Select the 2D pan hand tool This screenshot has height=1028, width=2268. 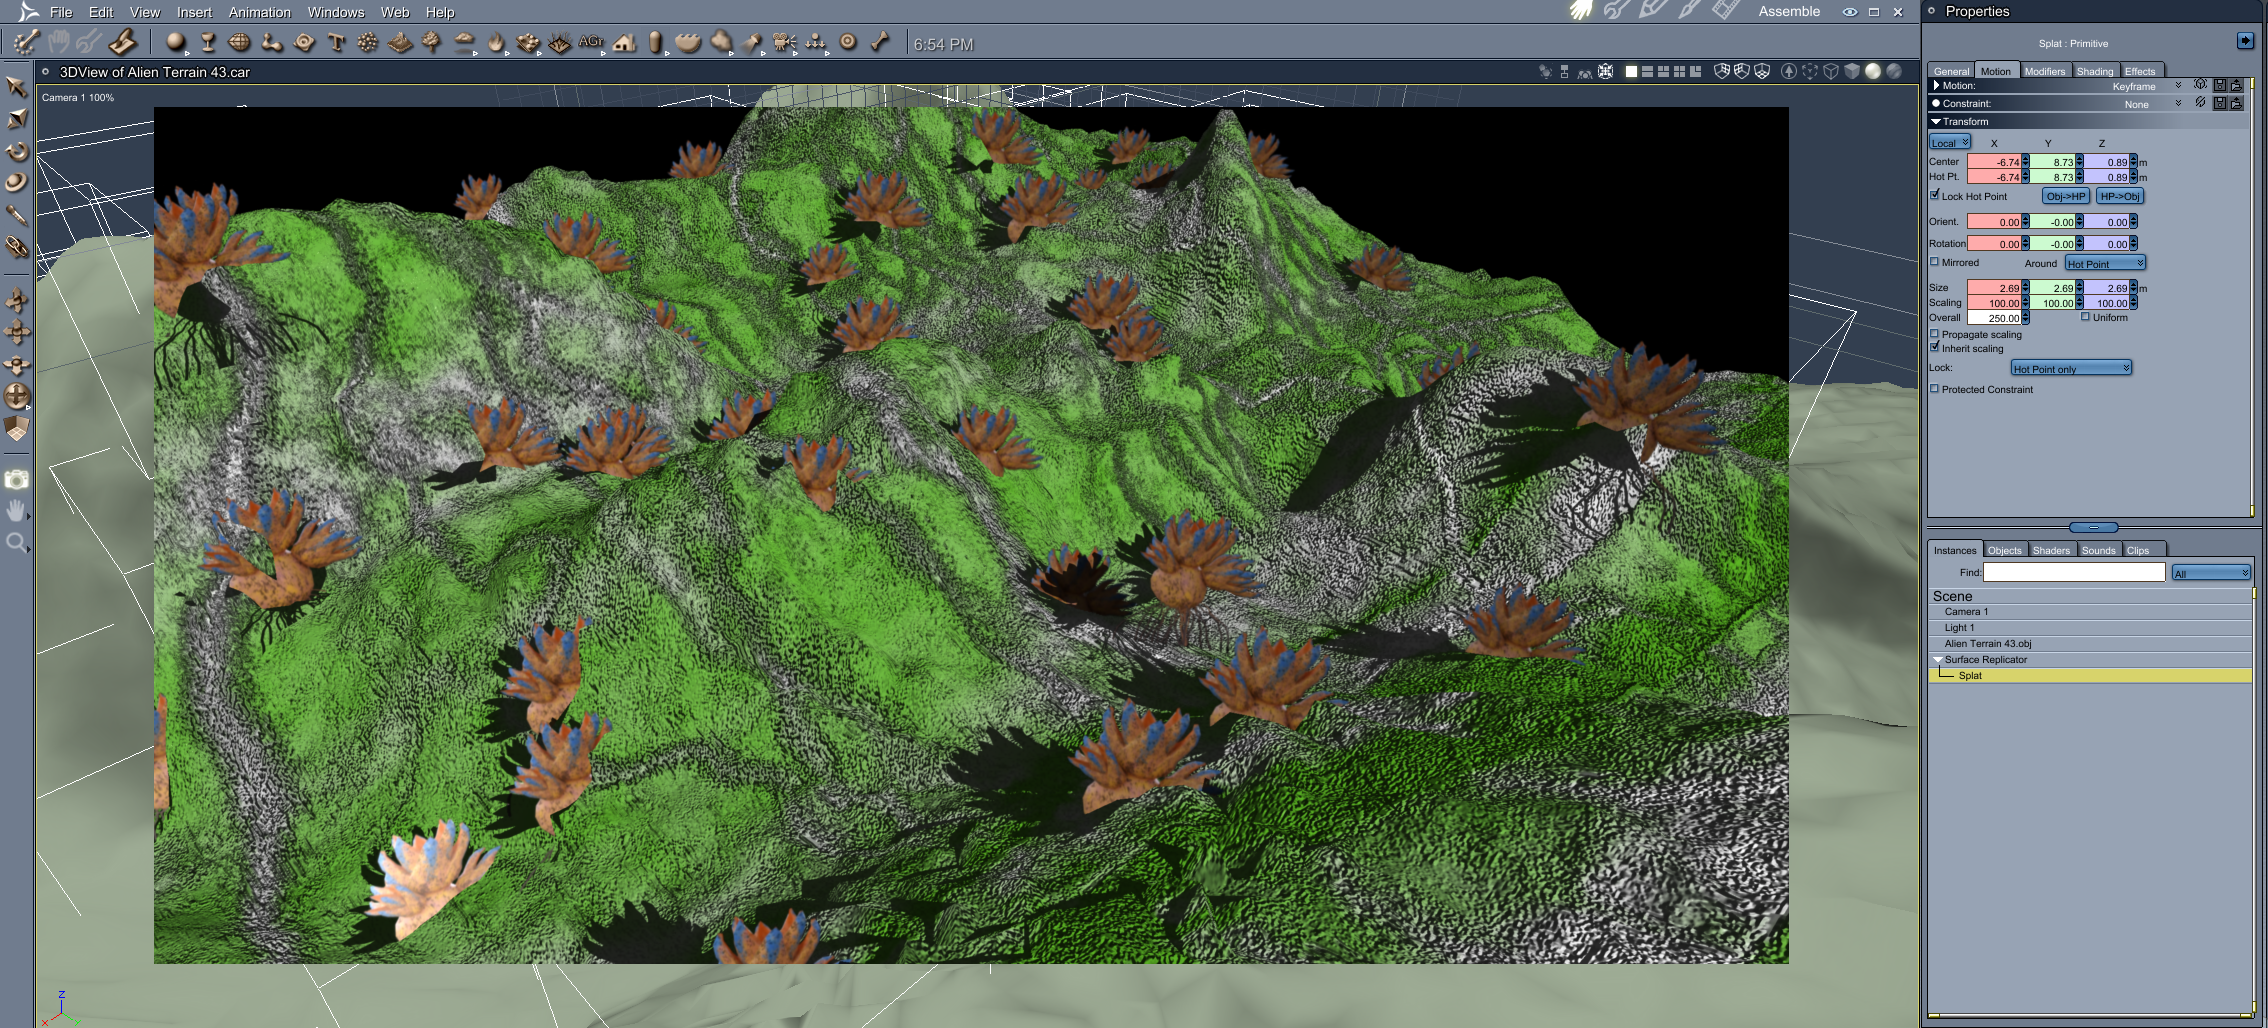tap(16, 511)
